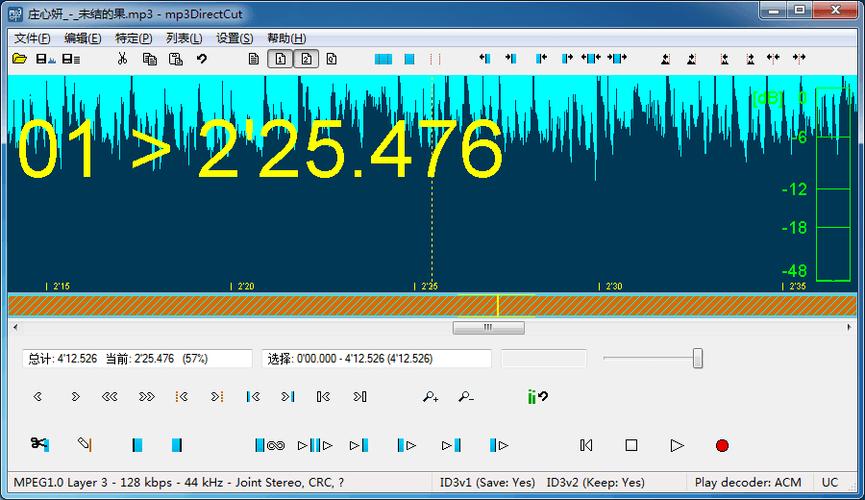Click the dotted cue lines toolbar icon

point(435,58)
